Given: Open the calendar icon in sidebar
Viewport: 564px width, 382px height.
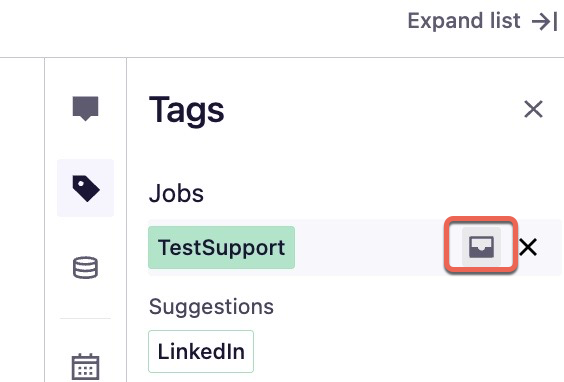Looking at the screenshot, I should [85, 367].
